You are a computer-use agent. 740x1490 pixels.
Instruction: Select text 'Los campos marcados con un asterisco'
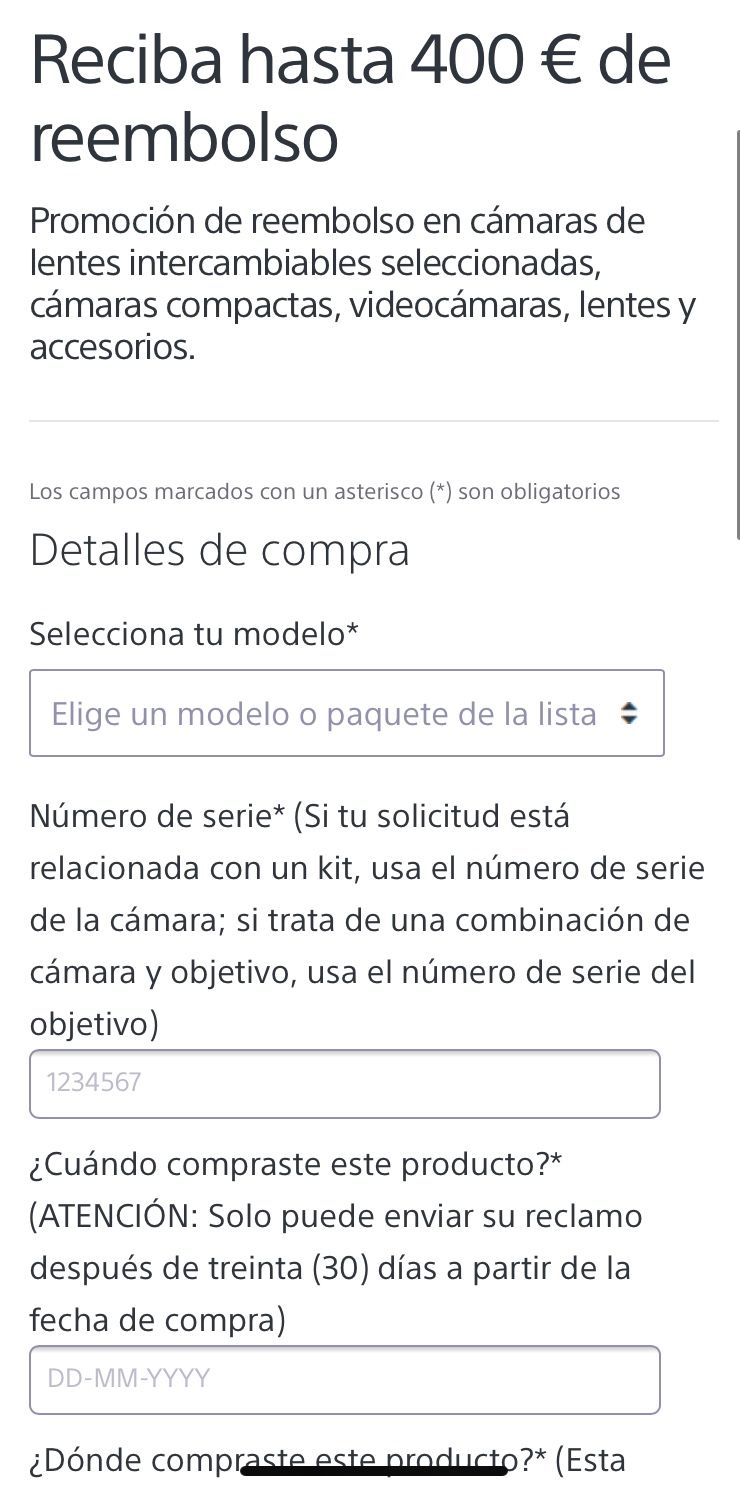click(325, 491)
